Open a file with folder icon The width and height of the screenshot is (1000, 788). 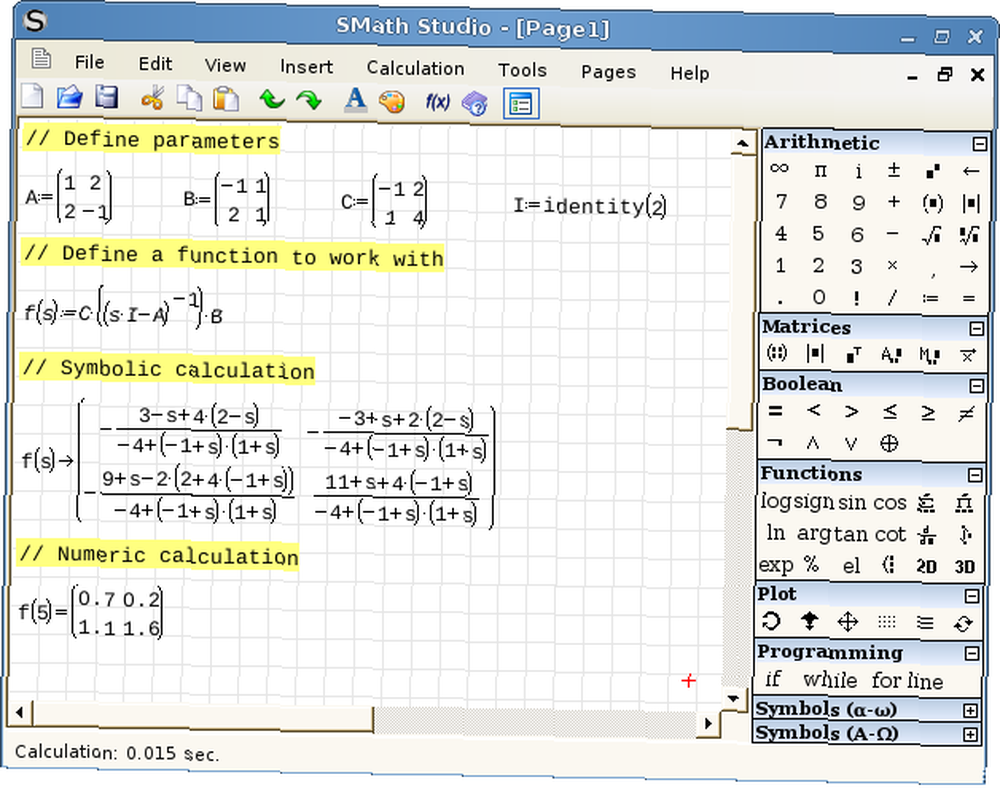70,98
